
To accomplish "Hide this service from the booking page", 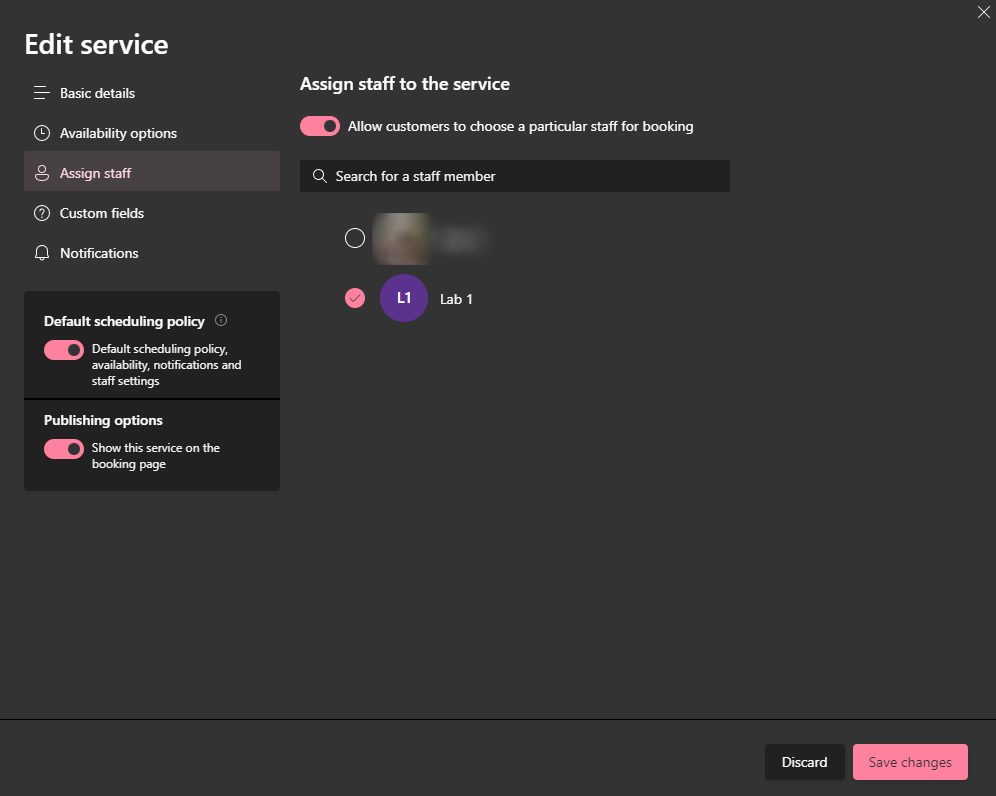I will 63,449.
